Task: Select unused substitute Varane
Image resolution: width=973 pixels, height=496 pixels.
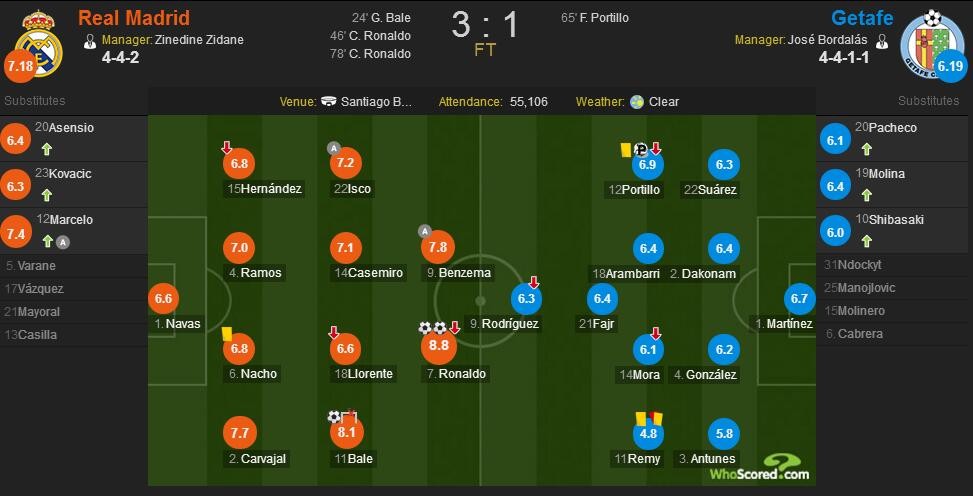Action: (x=37, y=266)
